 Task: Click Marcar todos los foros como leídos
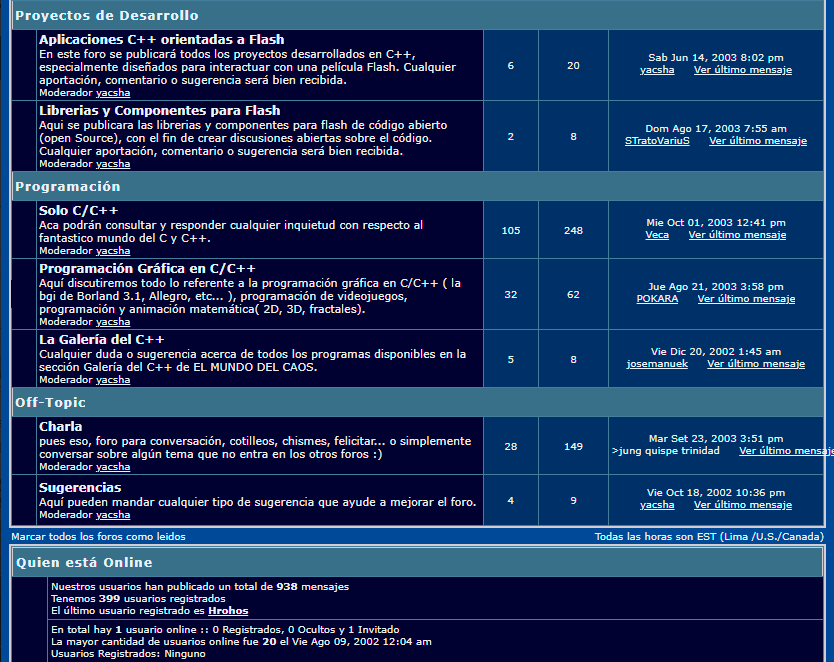(x=98, y=537)
